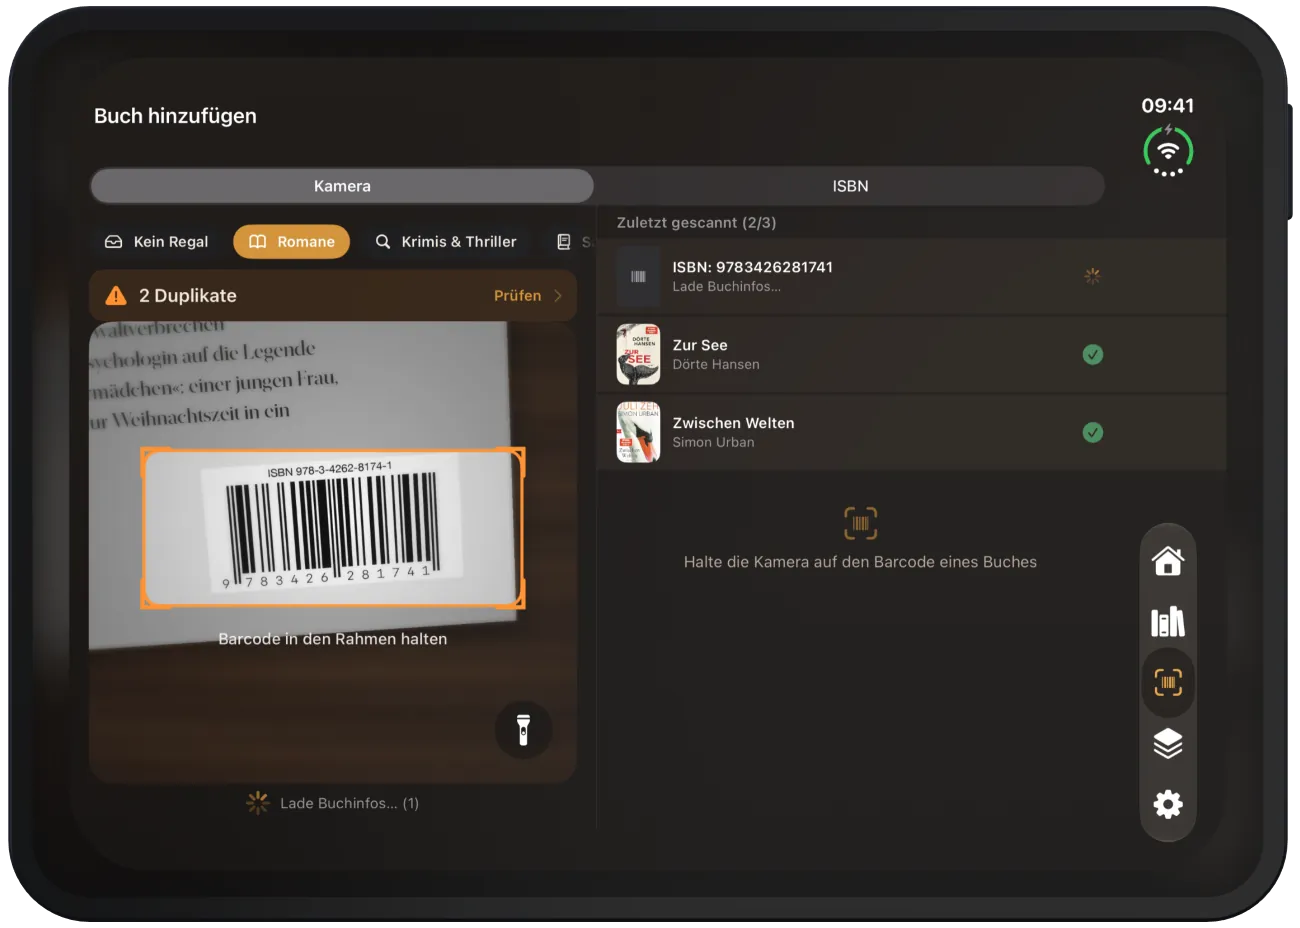The width and height of the screenshot is (1300, 928).
Task: Click the Dörte Hansen author text
Action: click(x=716, y=364)
